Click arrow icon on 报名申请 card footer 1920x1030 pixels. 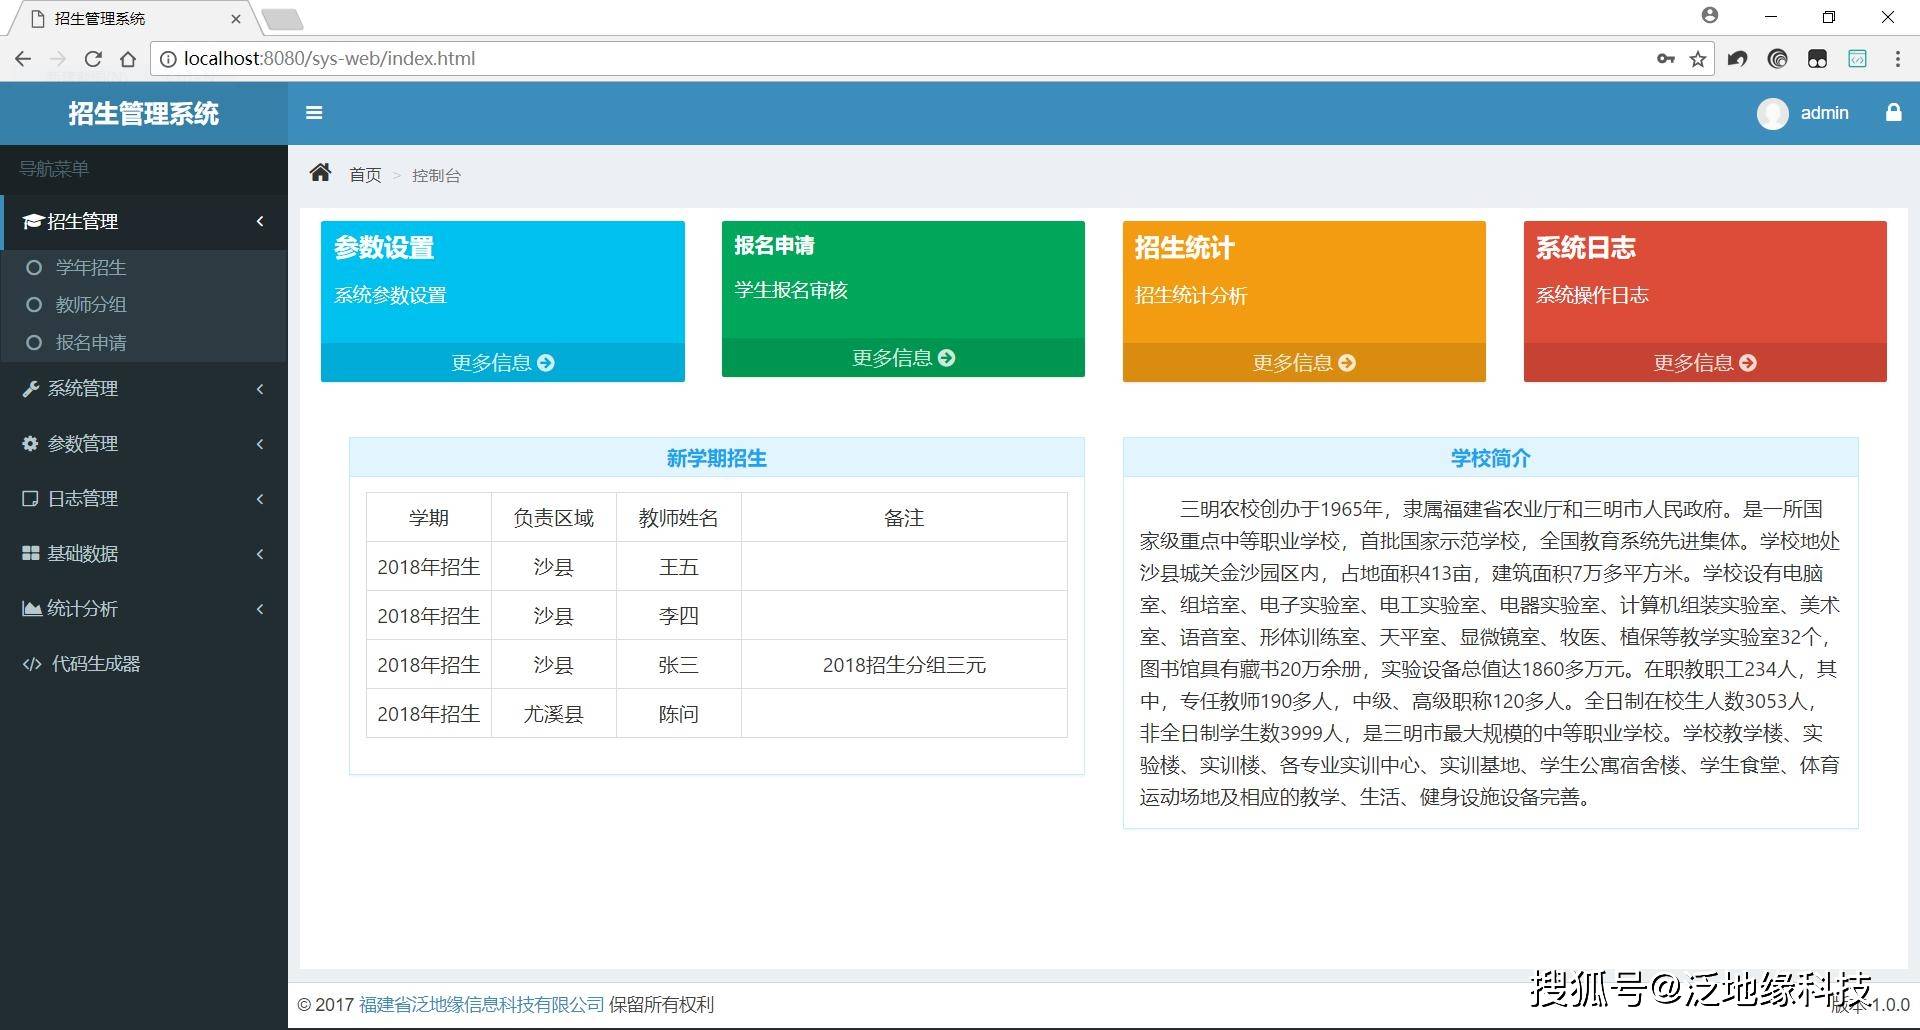[946, 357]
